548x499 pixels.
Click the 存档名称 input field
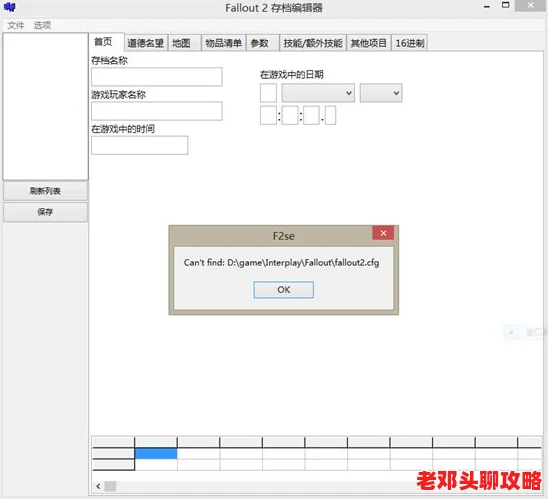tap(157, 77)
